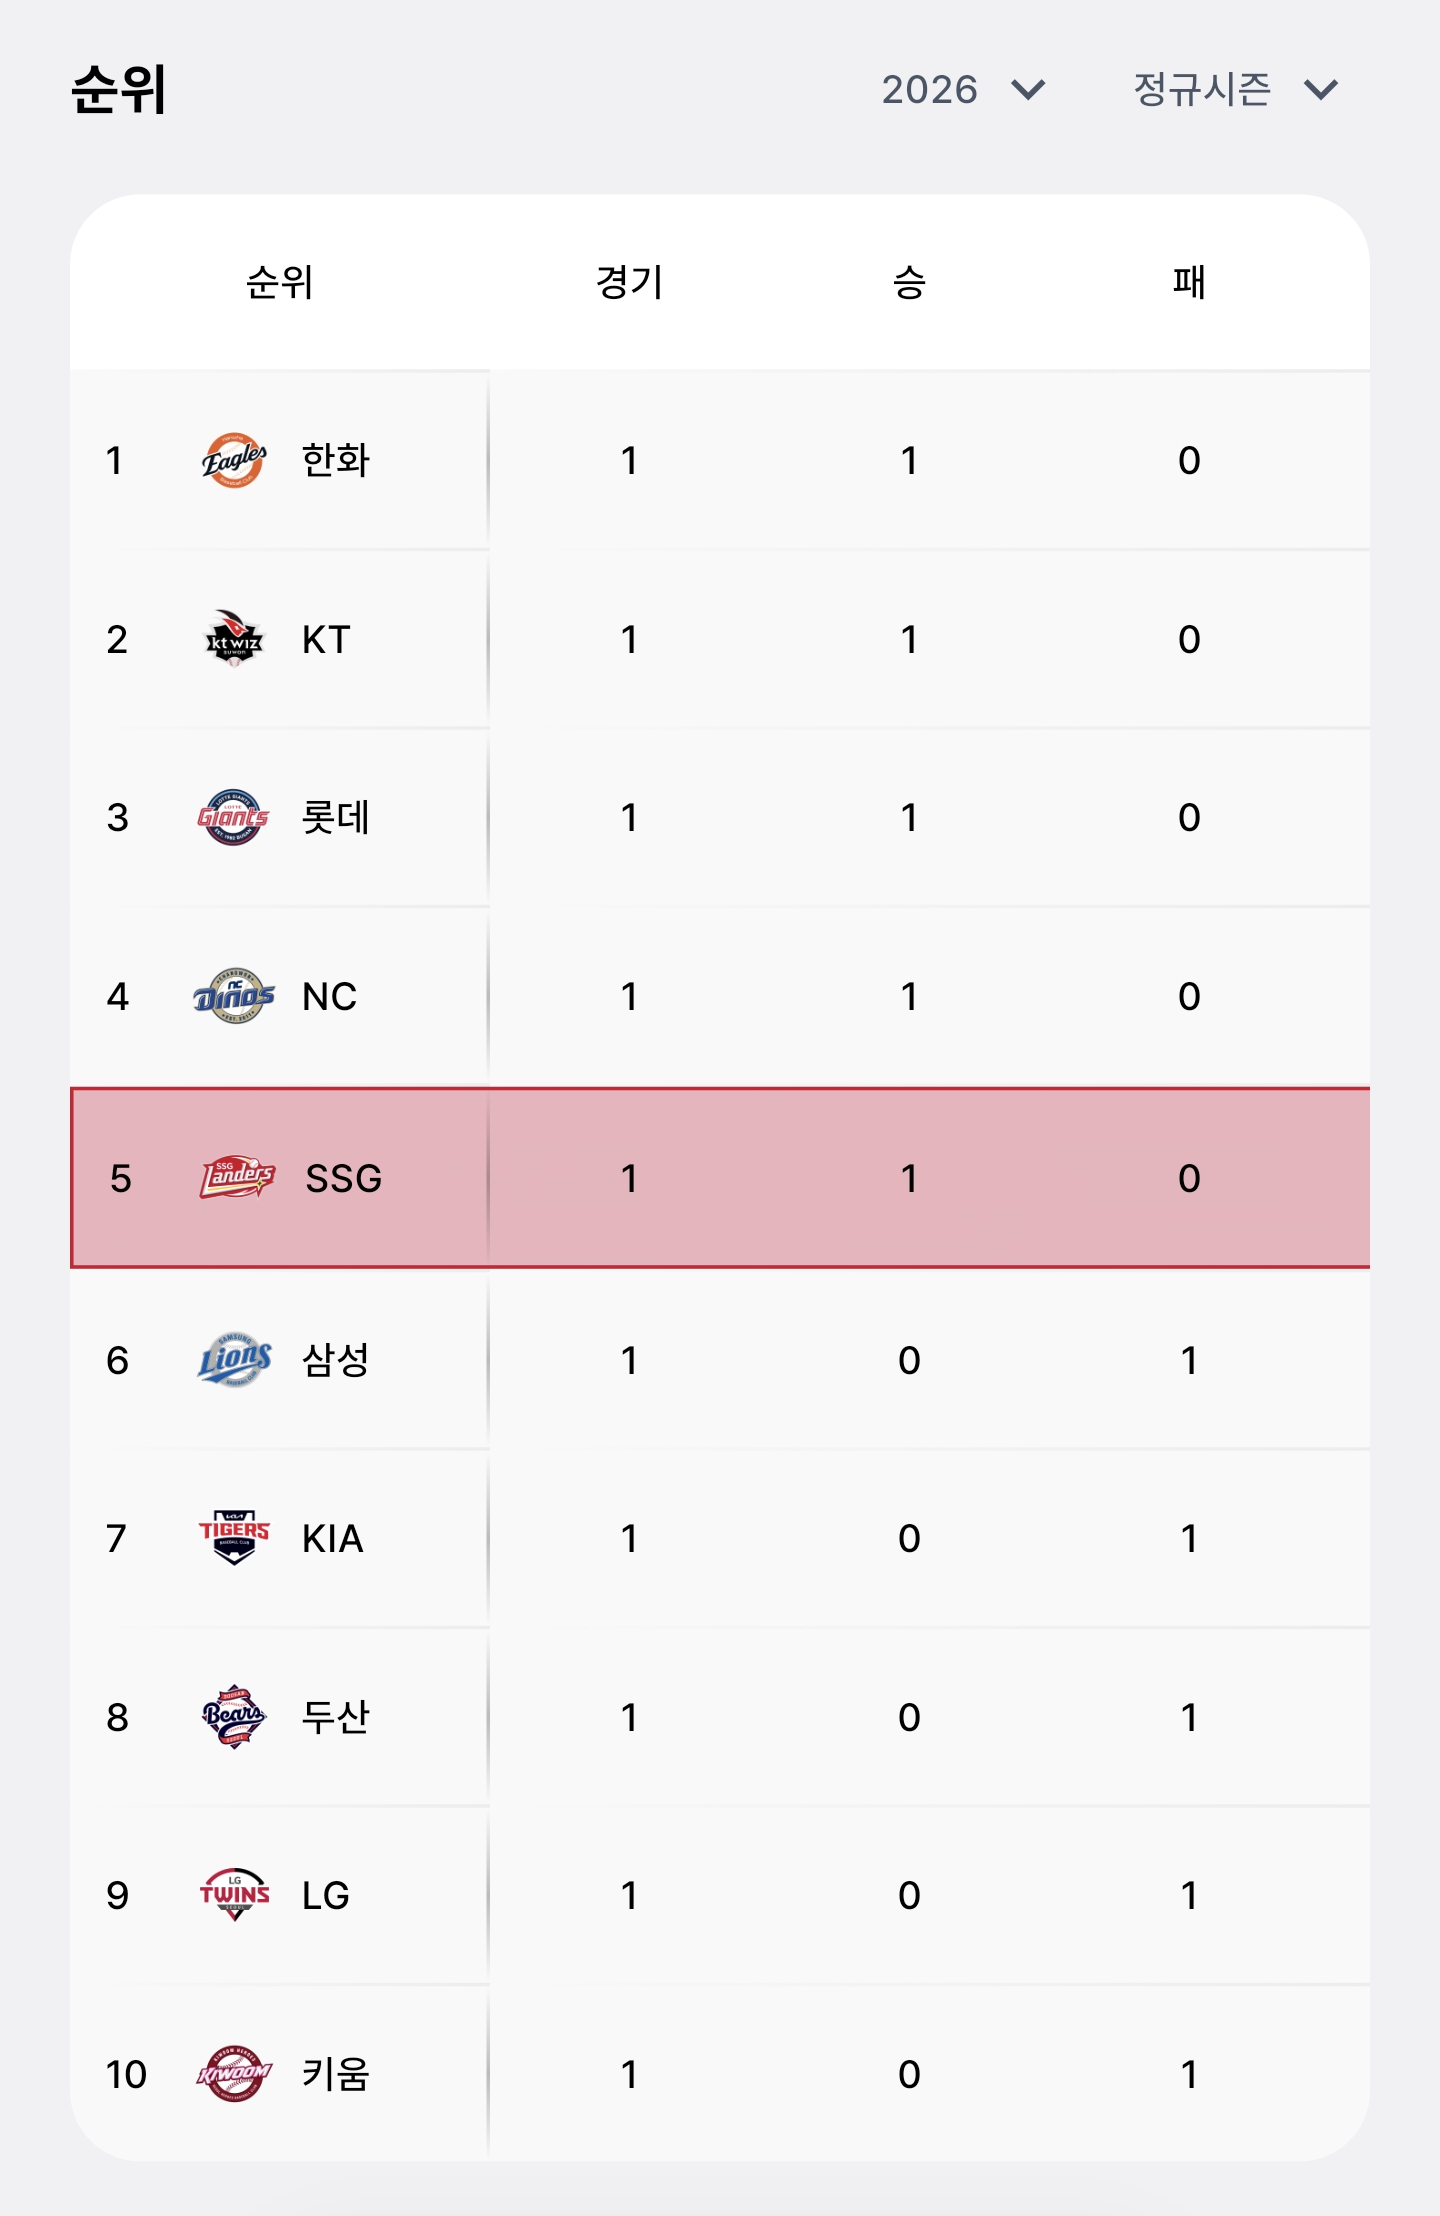This screenshot has height=2216, width=1440.
Task: Open the 2026 season year dropdown
Action: [x=964, y=90]
